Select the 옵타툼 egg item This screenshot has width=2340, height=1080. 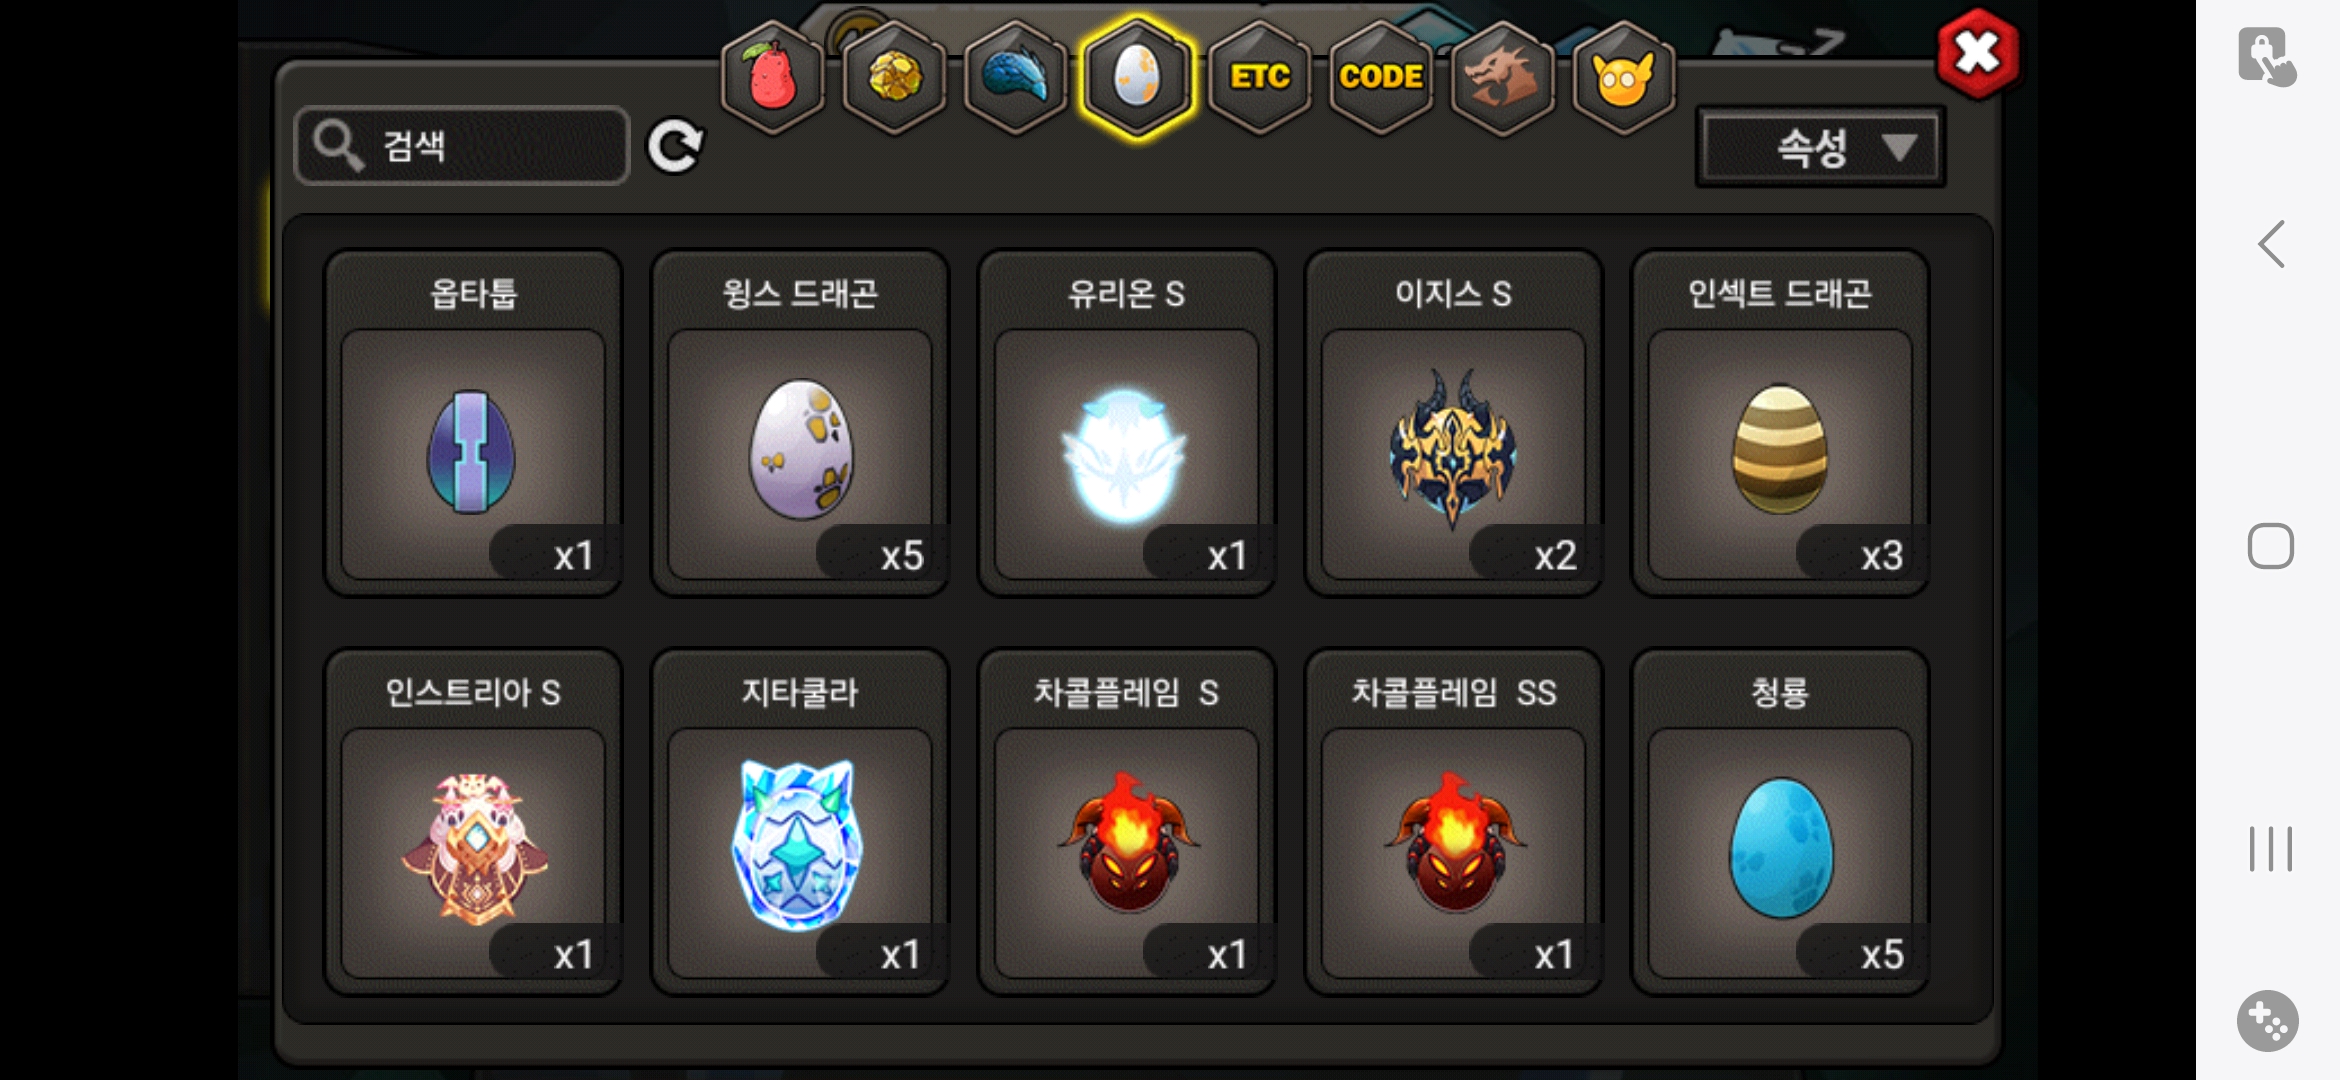tap(473, 423)
